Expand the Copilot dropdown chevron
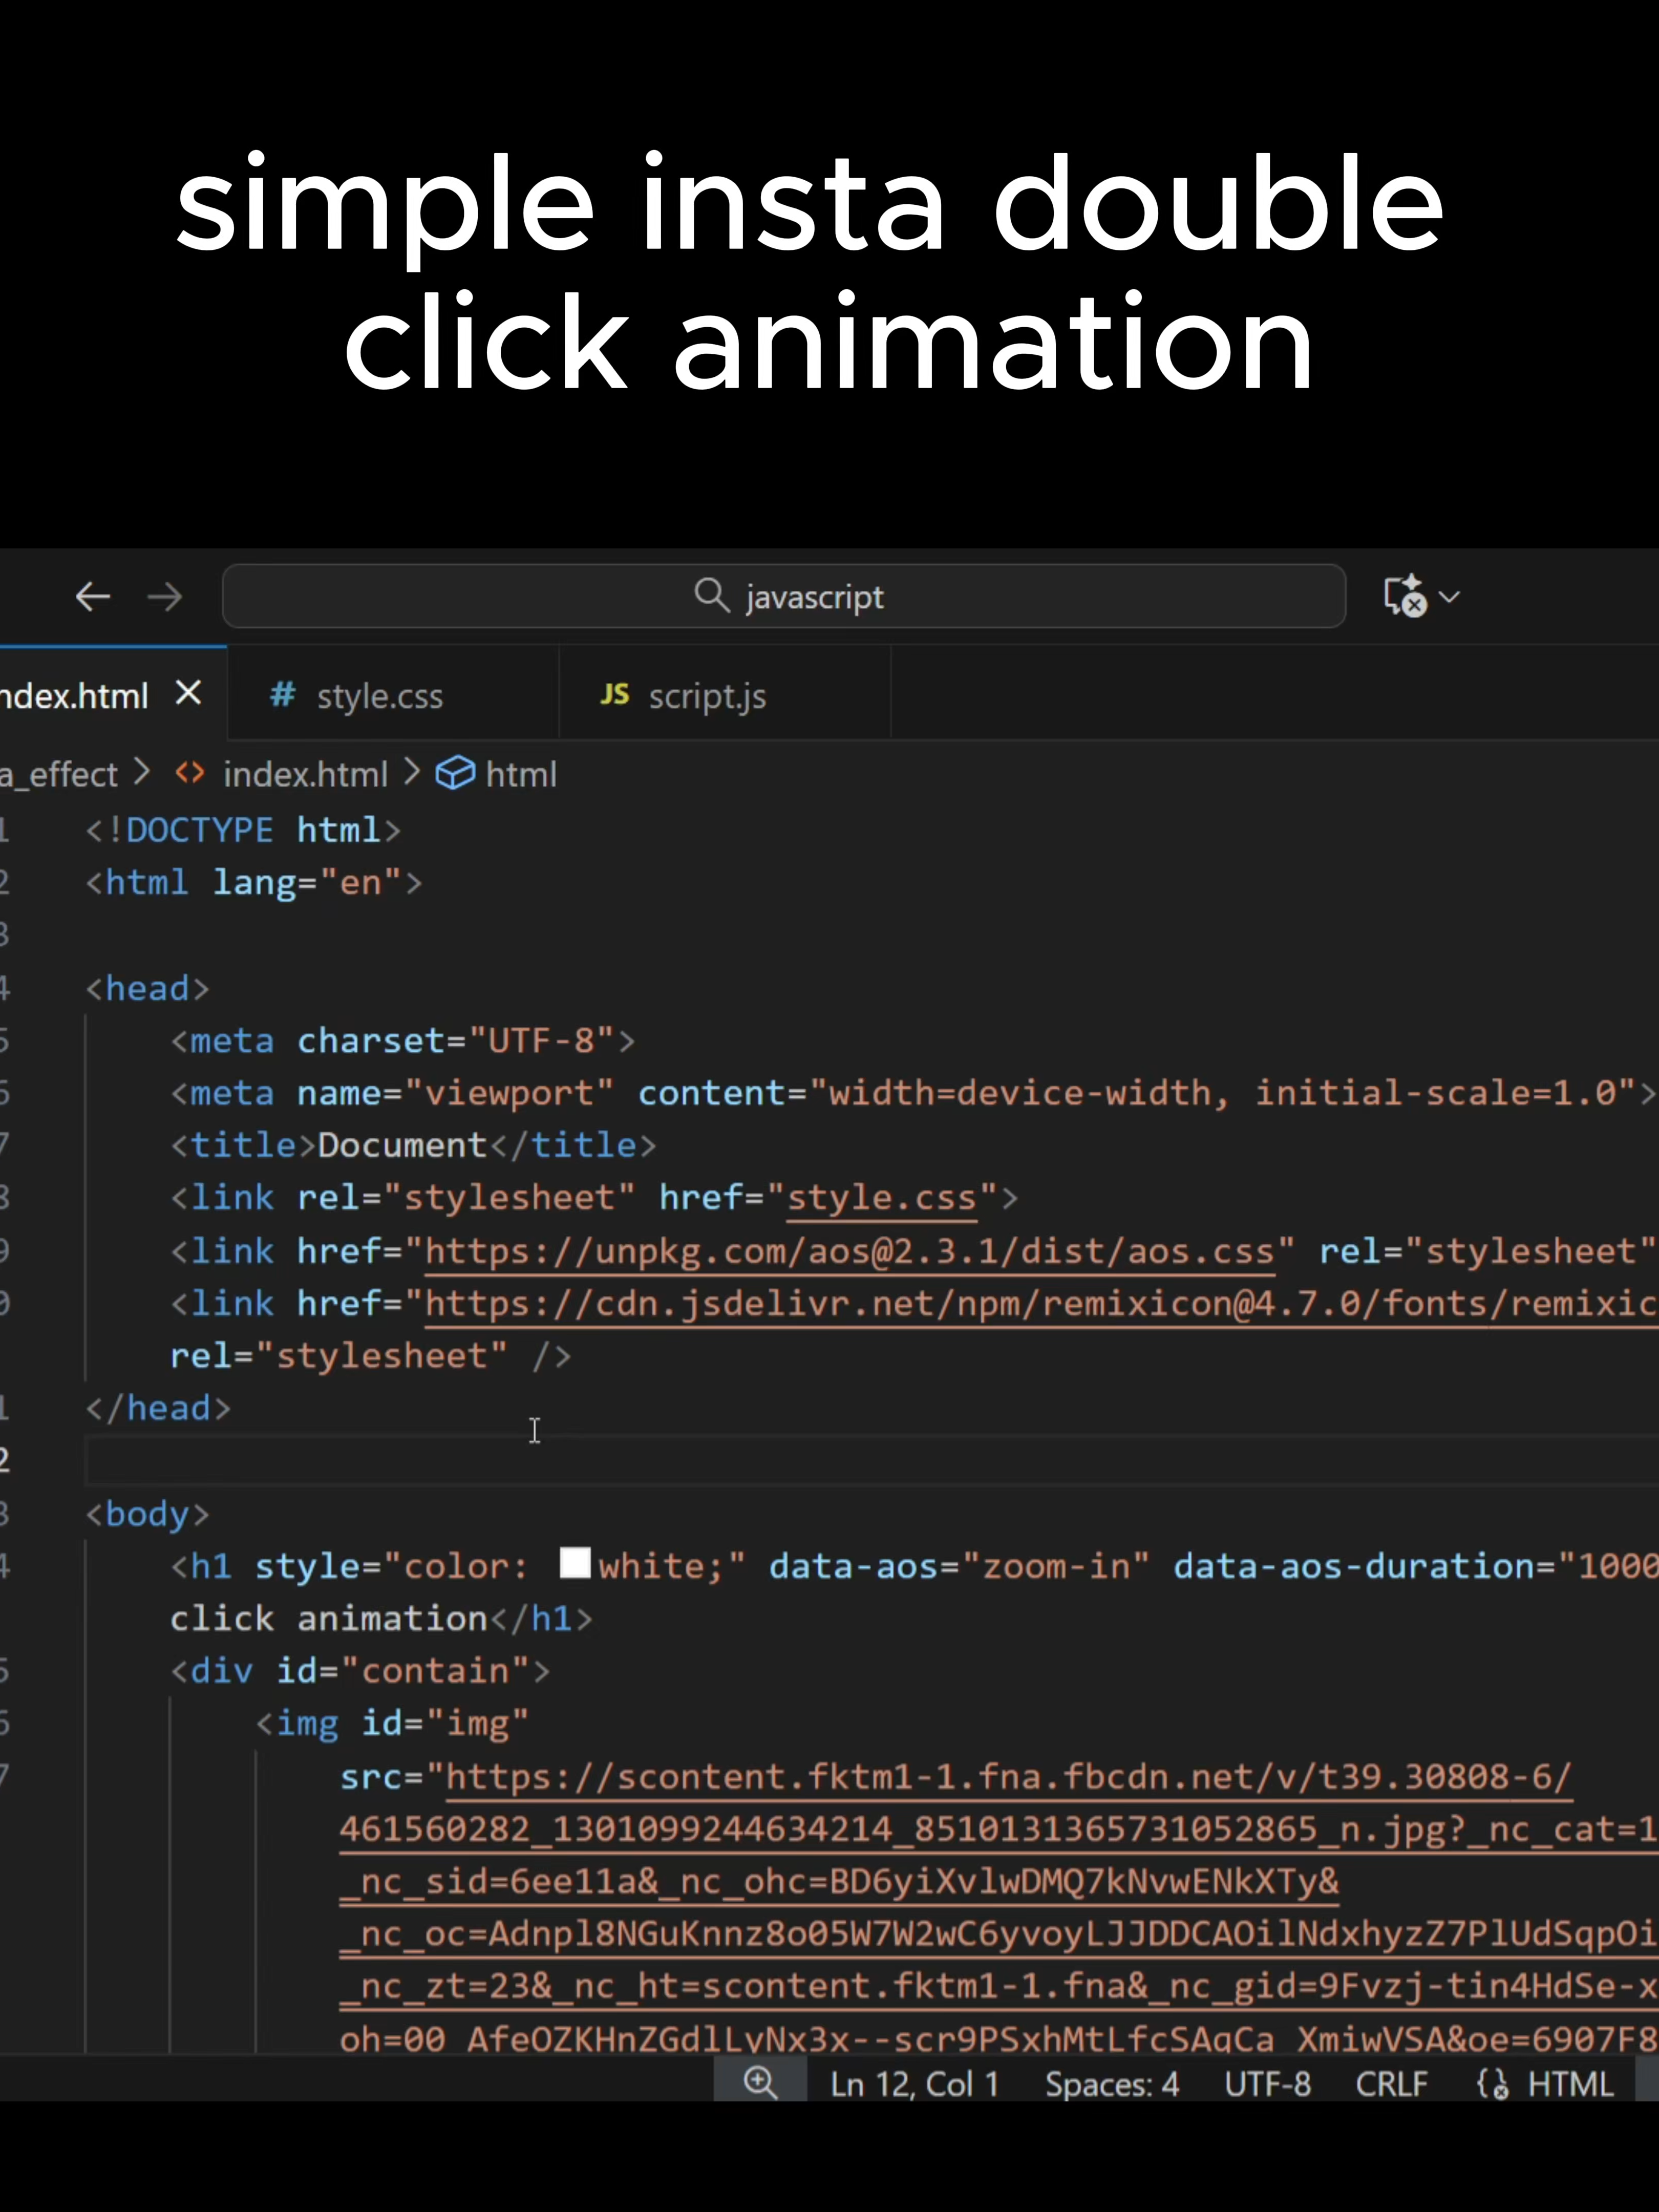 [x=1449, y=597]
